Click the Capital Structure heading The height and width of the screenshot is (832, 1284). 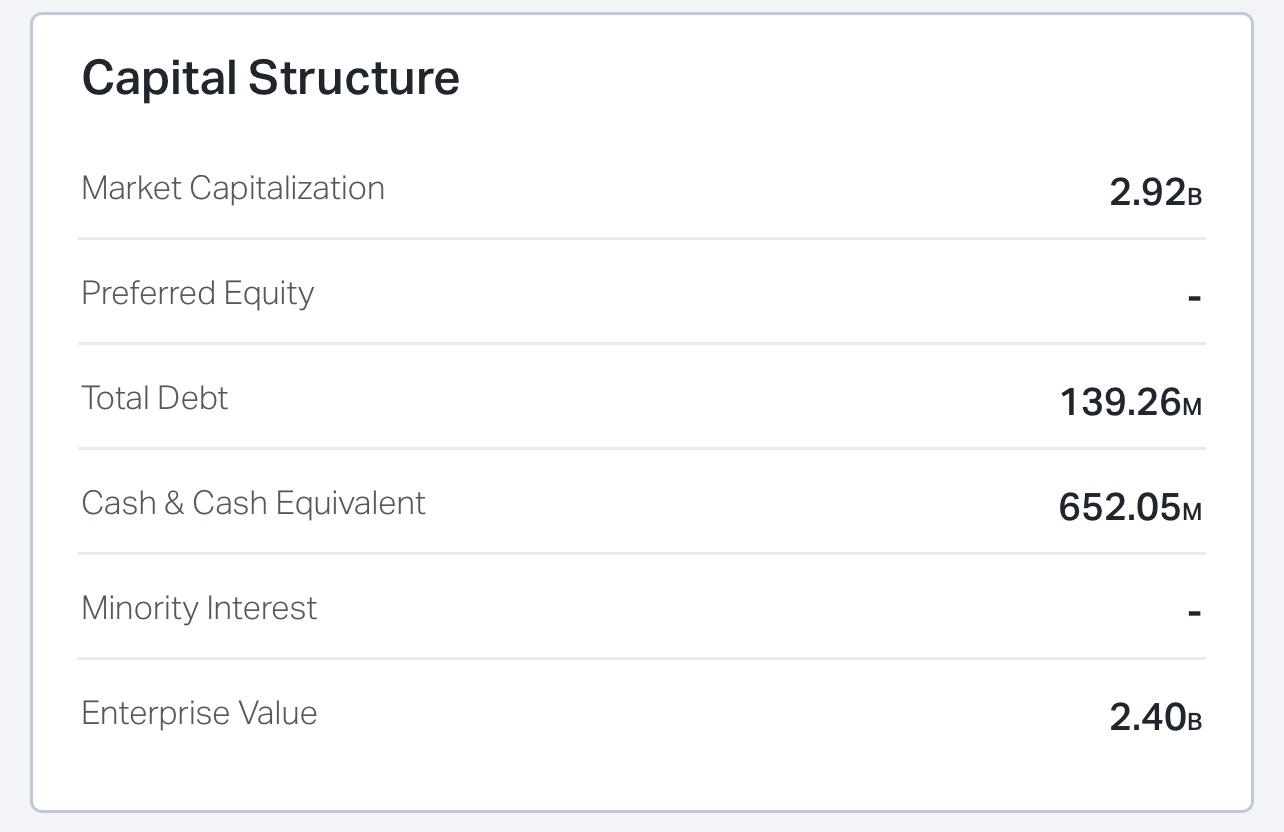click(270, 78)
